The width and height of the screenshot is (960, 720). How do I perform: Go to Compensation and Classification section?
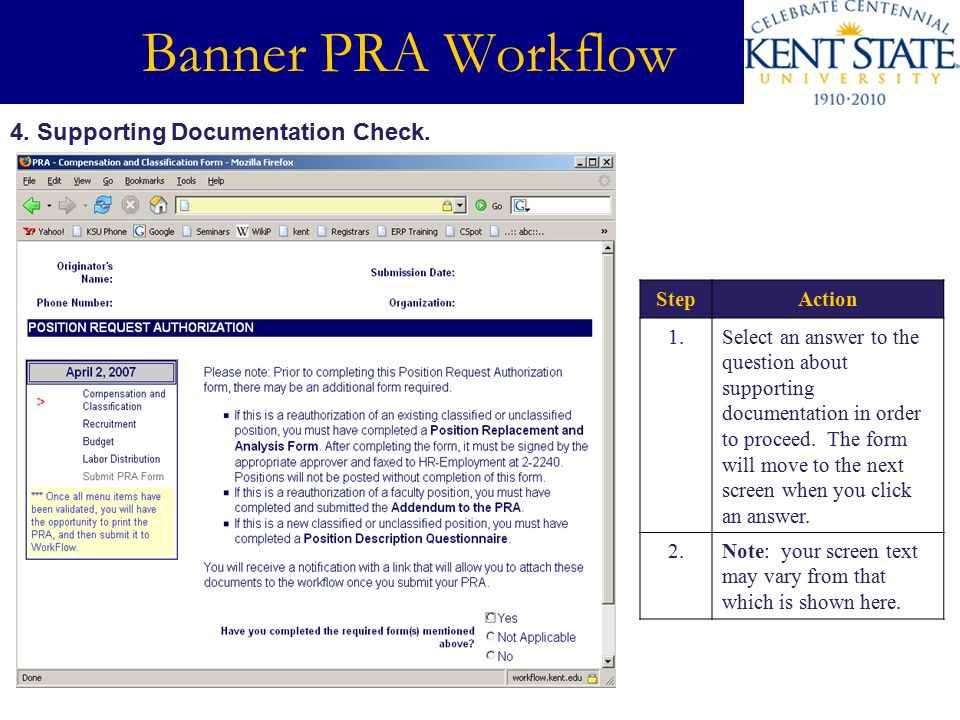click(124, 400)
